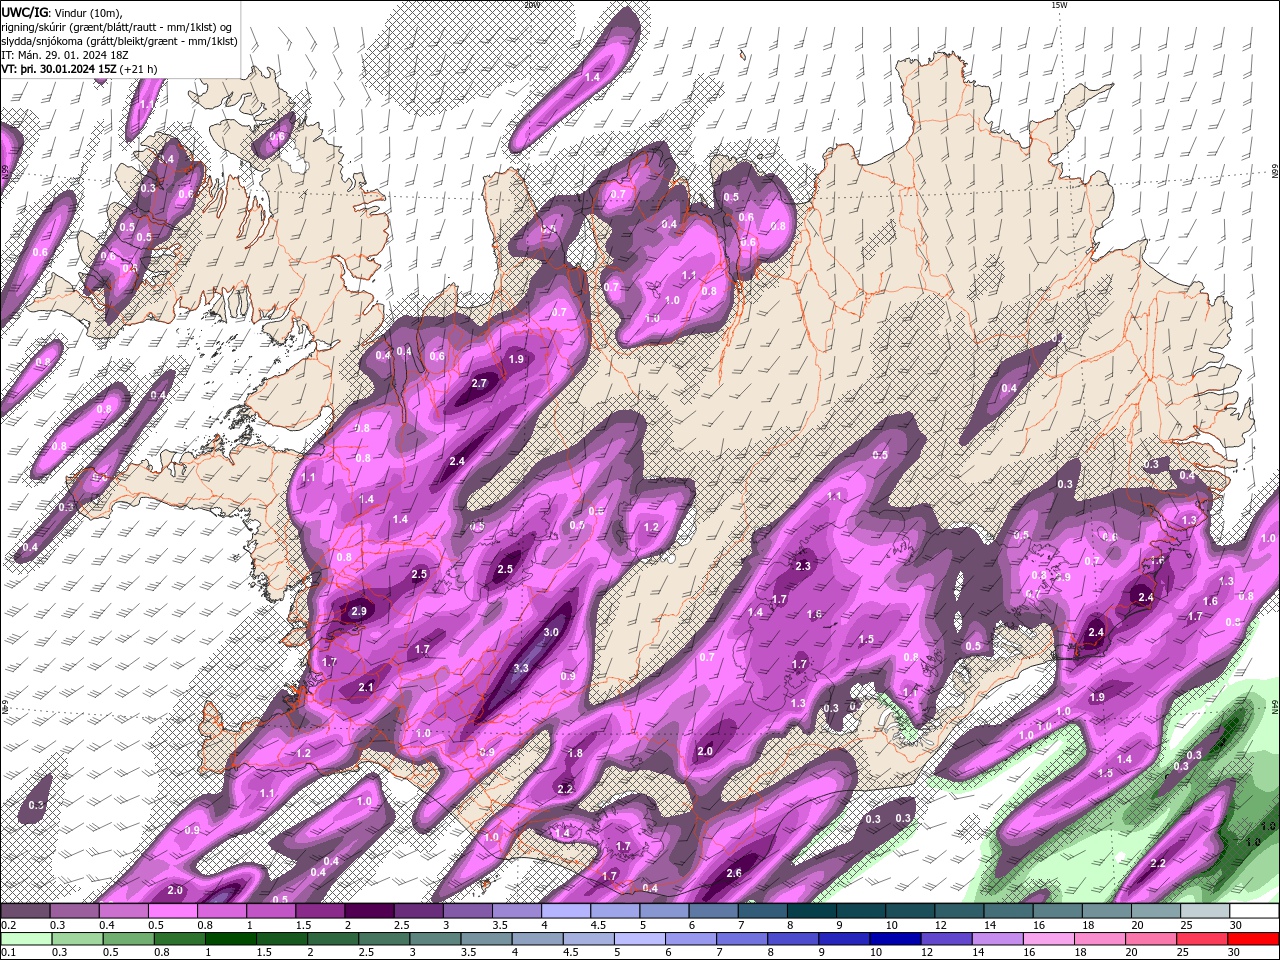
Task: Pick the darkest green rain-scale swatch at 1
Action: (230, 939)
